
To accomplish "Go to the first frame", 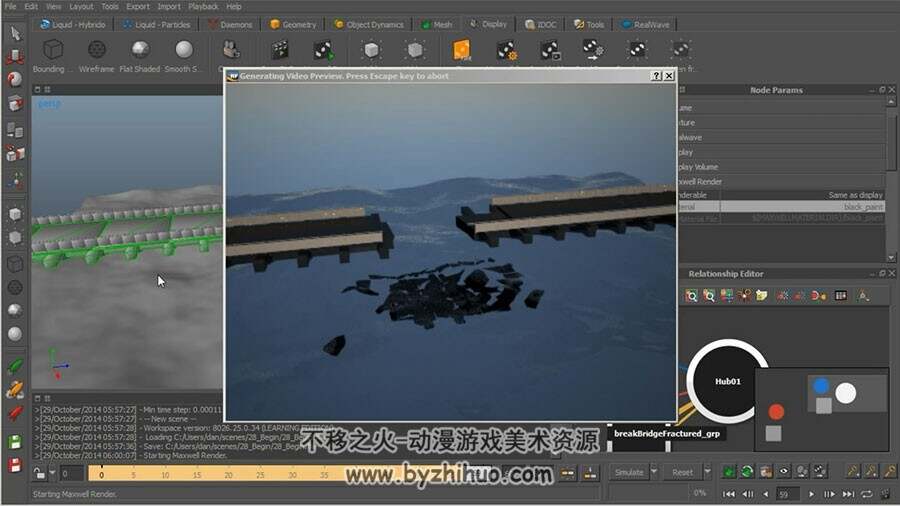I will pos(729,494).
